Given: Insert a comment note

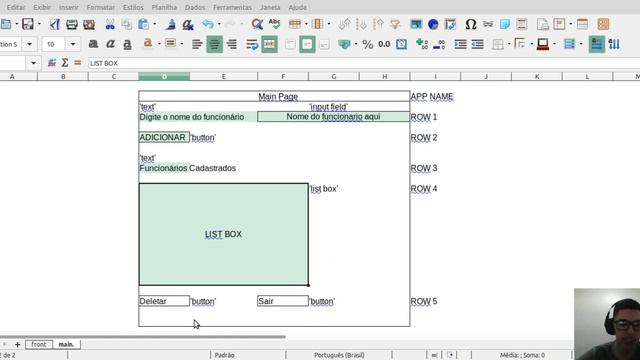Looking at the screenshot, I should (505, 24).
